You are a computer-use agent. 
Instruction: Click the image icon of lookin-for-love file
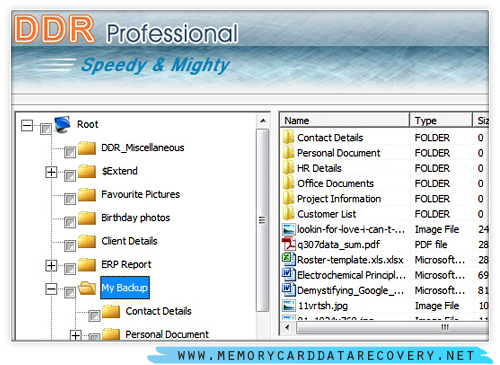(289, 229)
